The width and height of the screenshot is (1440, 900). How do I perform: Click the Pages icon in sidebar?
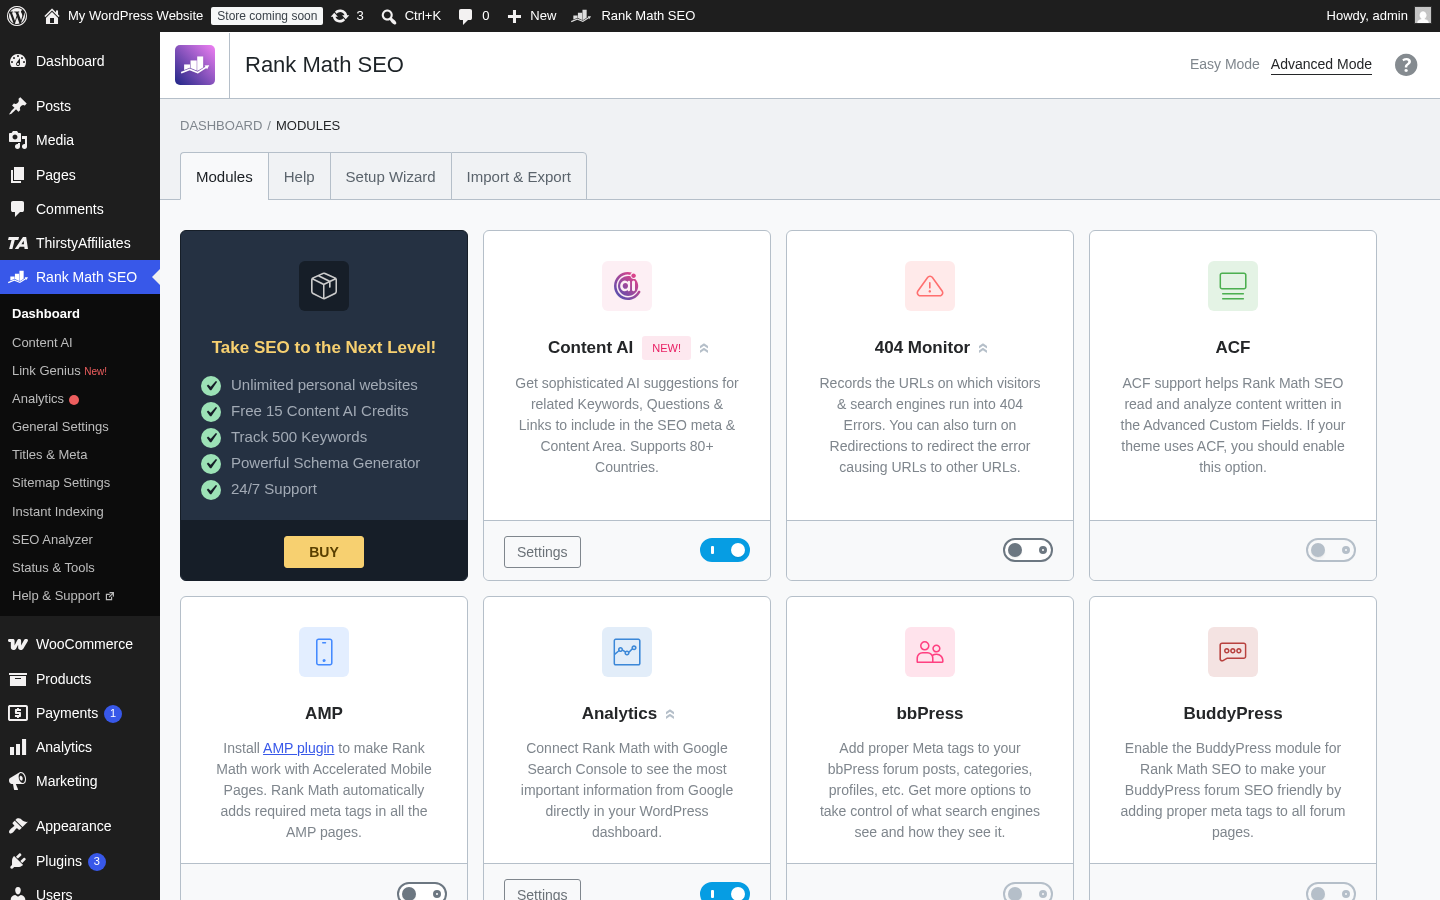(18, 175)
